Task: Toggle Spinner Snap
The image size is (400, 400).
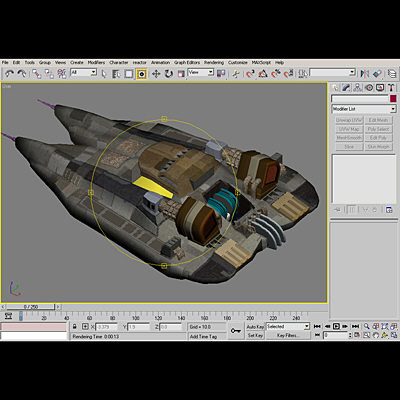Action: 288,74
